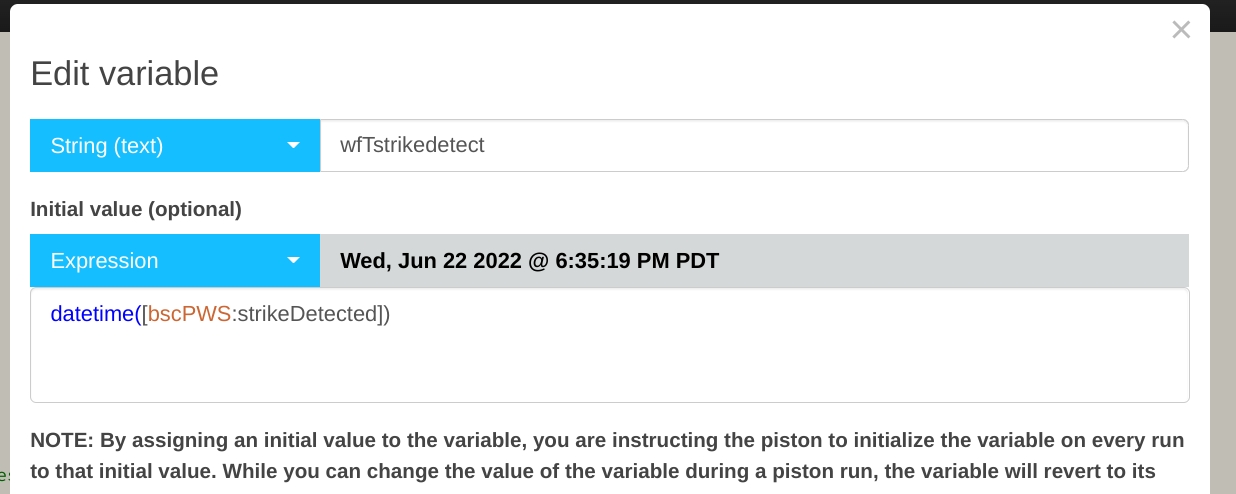The image size is (1236, 494).
Task: Click the caret arrow next to Expression
Action: [x=293, y=261]
